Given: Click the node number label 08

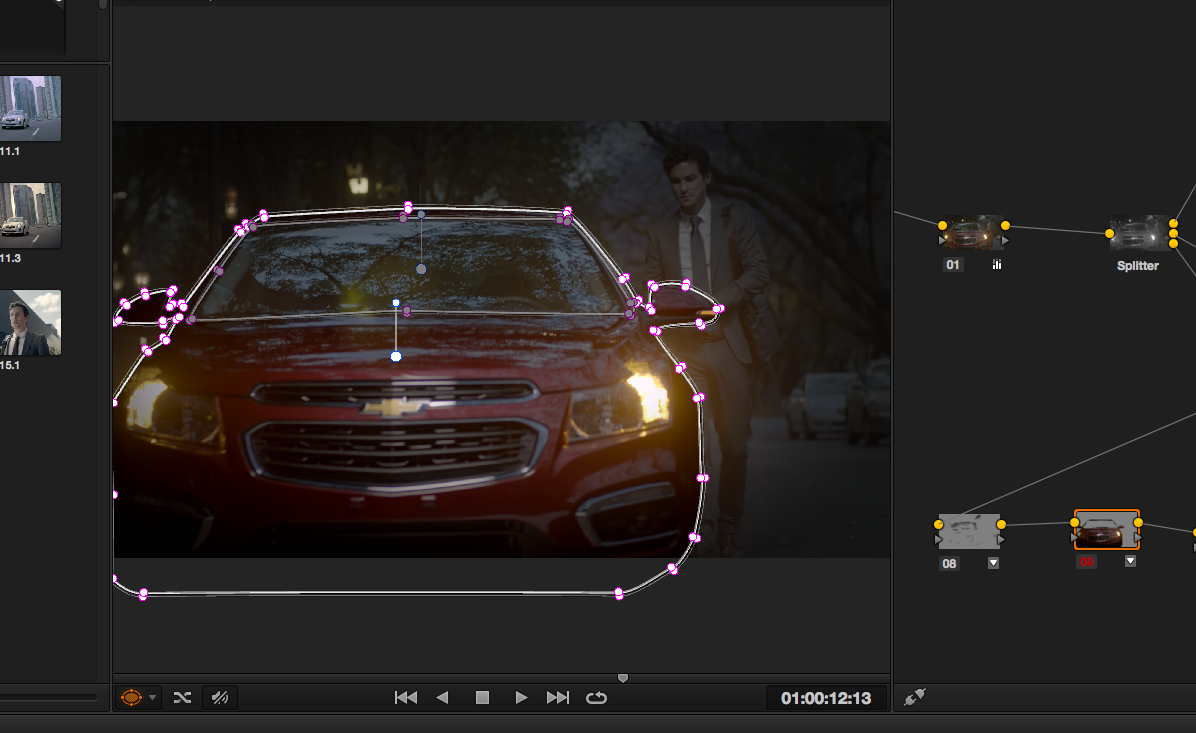Looking at the screenshot, I should coord(949,564).
